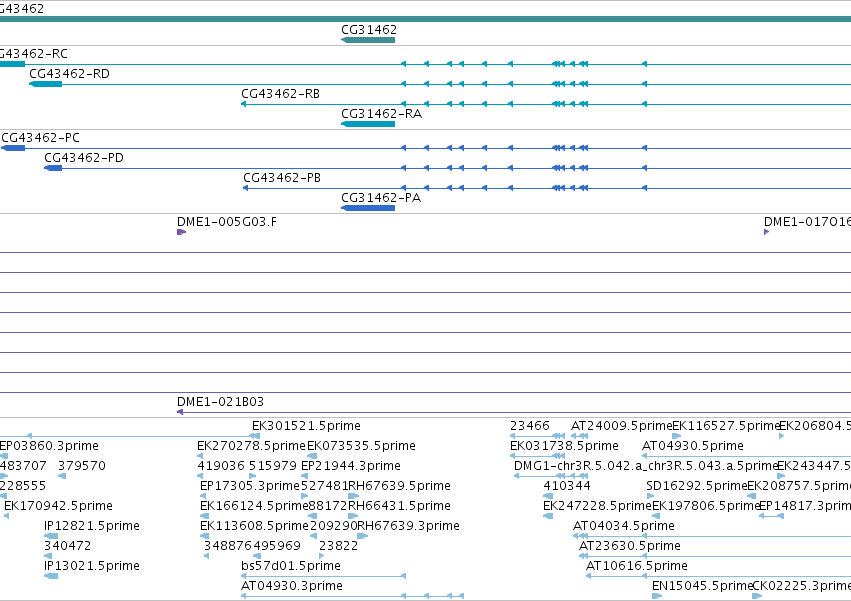This screenshot has width=851, height=601.
Task: Select the 410344 feature label
Action: tap(567, 486)
